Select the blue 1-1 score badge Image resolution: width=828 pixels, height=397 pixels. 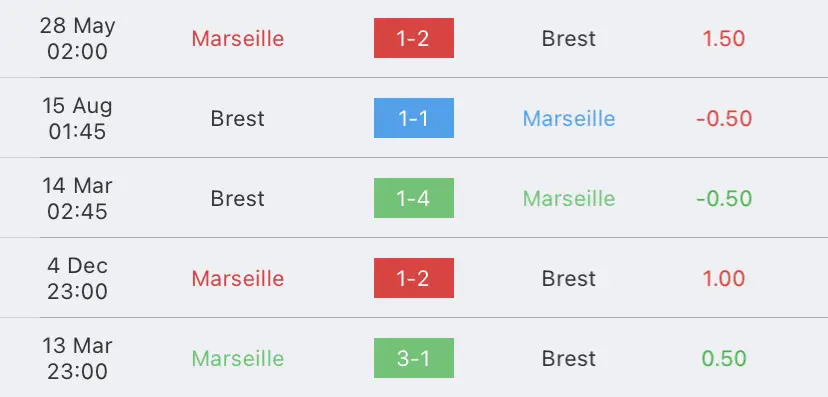[x=413, y=118]
